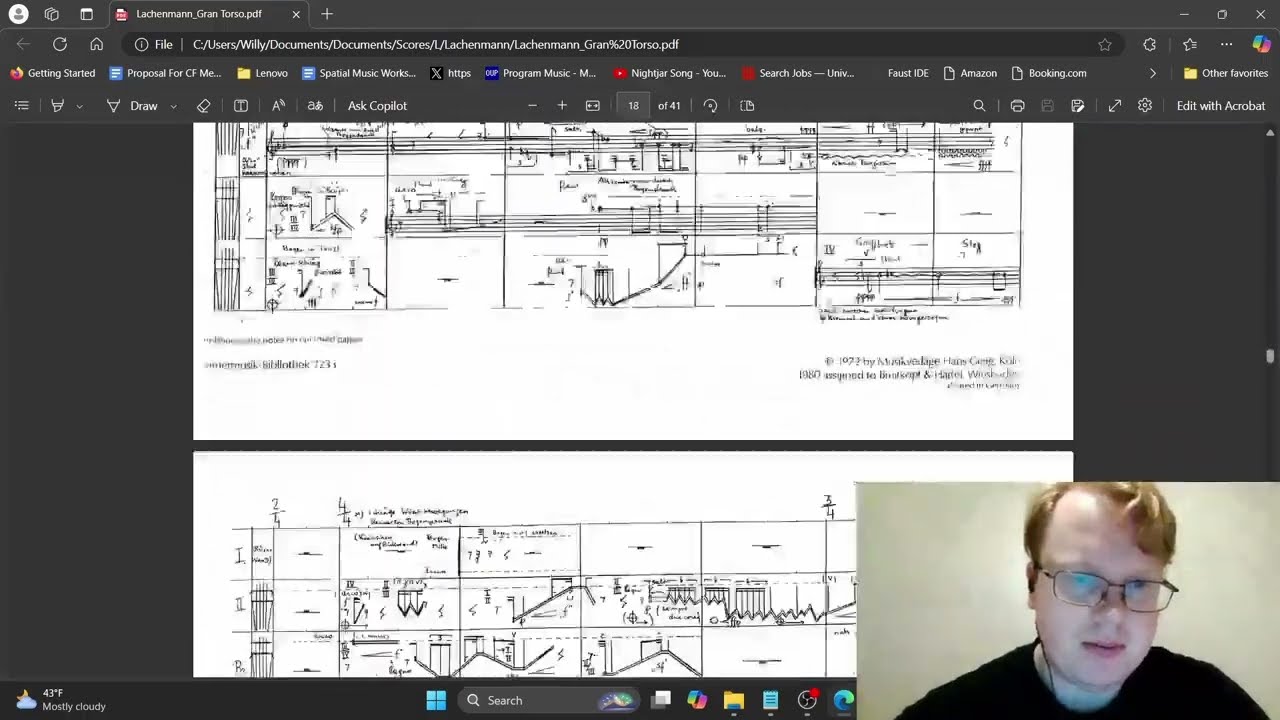The height and width of the screenshot is (720, 1280).
Task: Select the Erase tool
Action: click(x=204, y=105)
